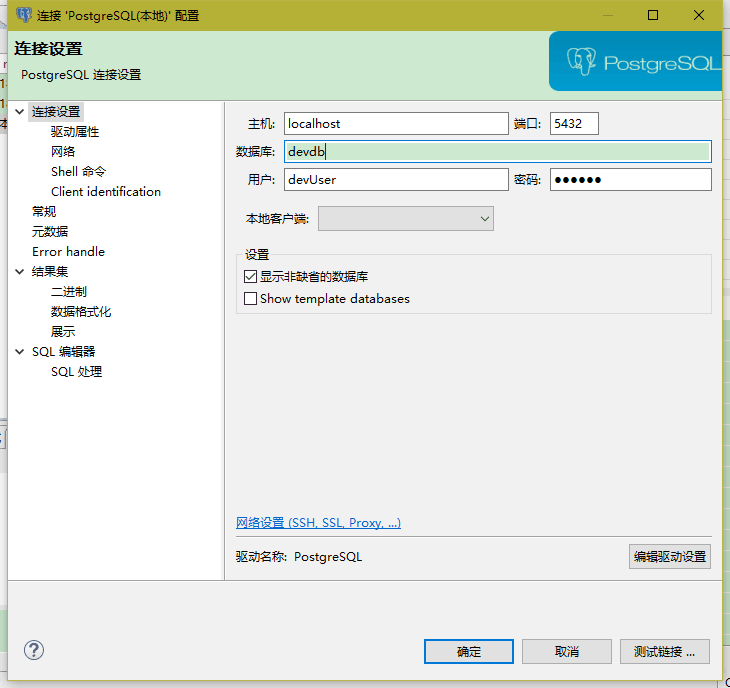Open the SQL 处理 page

[76, 371]
